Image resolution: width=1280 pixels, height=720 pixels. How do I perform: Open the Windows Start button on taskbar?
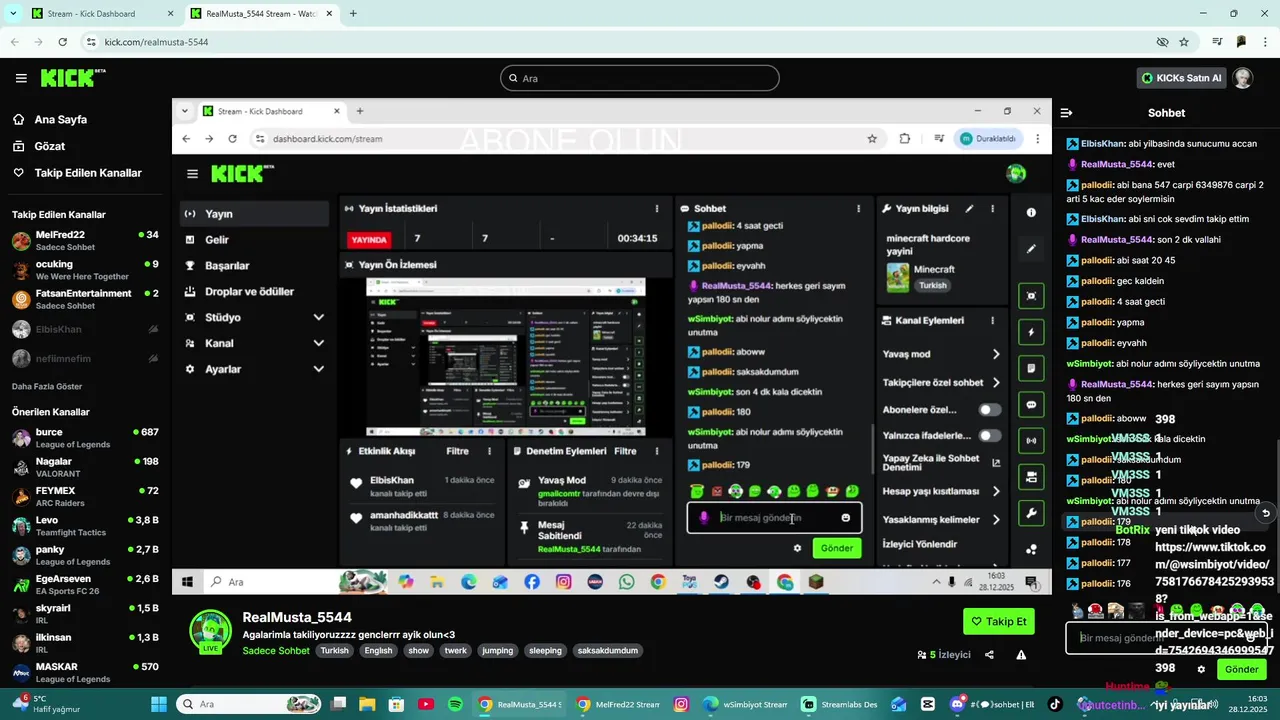tap(160, 704)
